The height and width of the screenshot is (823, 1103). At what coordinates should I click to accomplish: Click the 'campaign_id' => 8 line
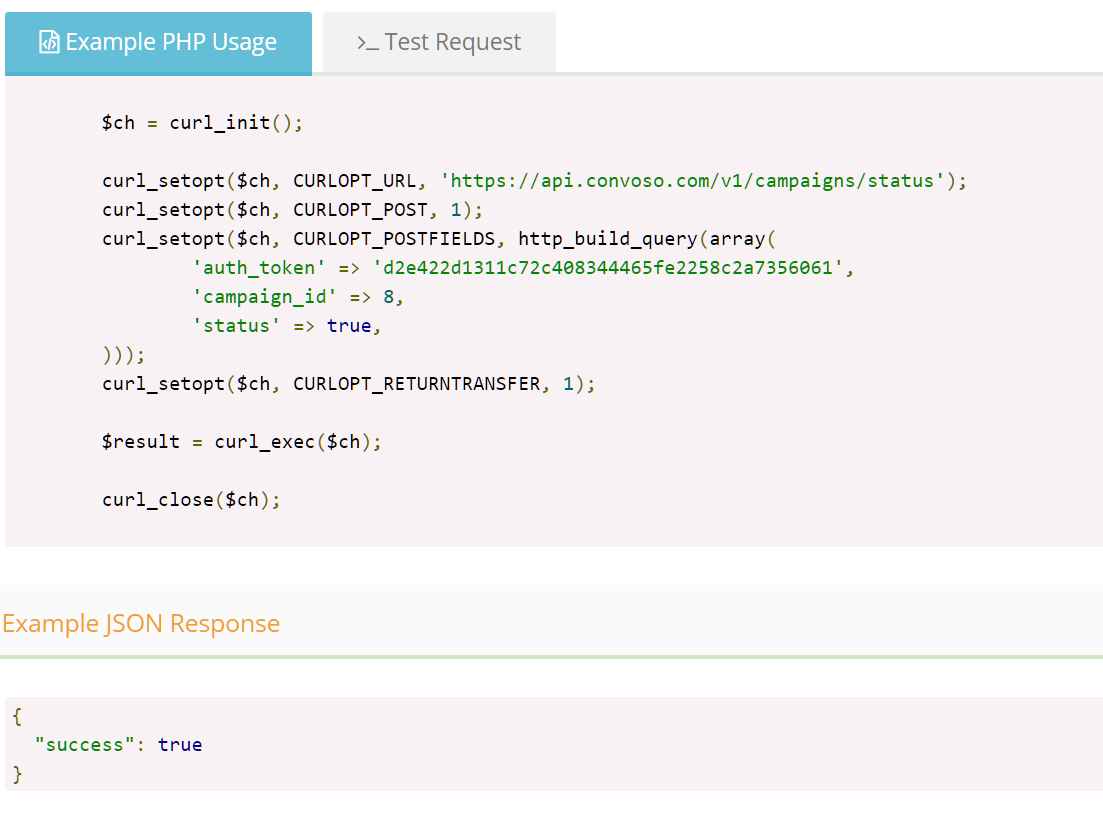tap(298, 297)
